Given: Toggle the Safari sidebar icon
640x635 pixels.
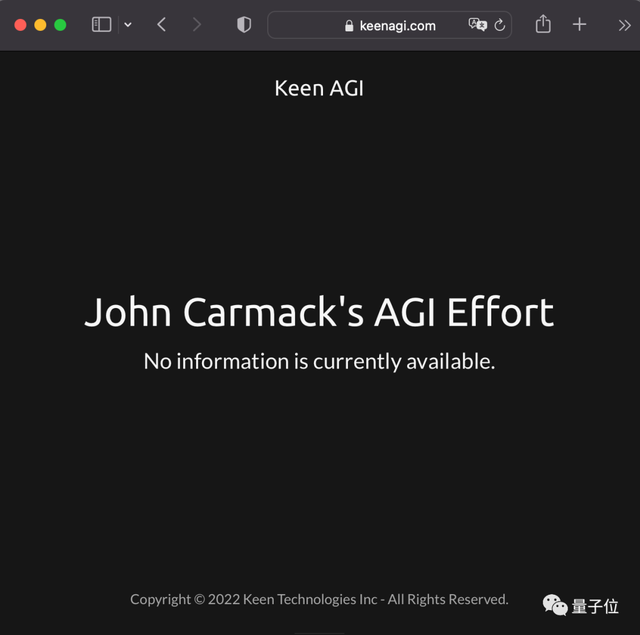Looking at the screenshot, I should click(x=101, y=25).
